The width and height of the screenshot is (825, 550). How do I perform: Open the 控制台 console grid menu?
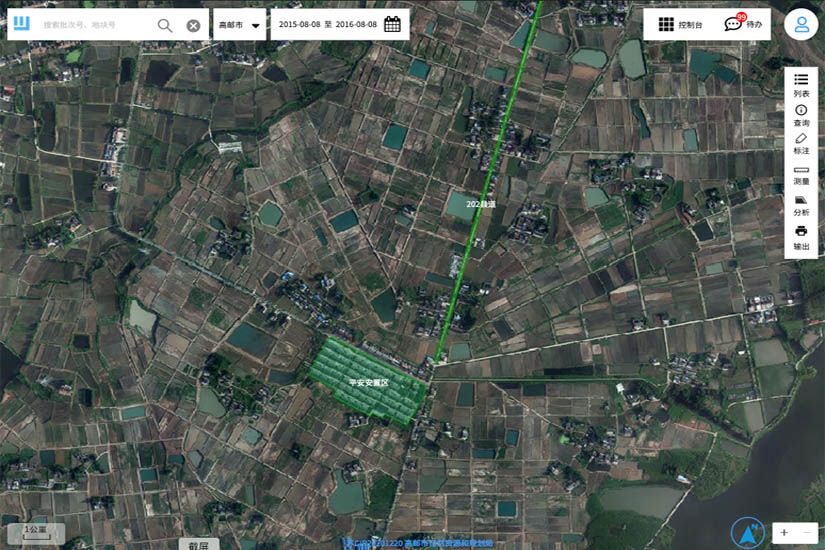click(x=680, y=25)
